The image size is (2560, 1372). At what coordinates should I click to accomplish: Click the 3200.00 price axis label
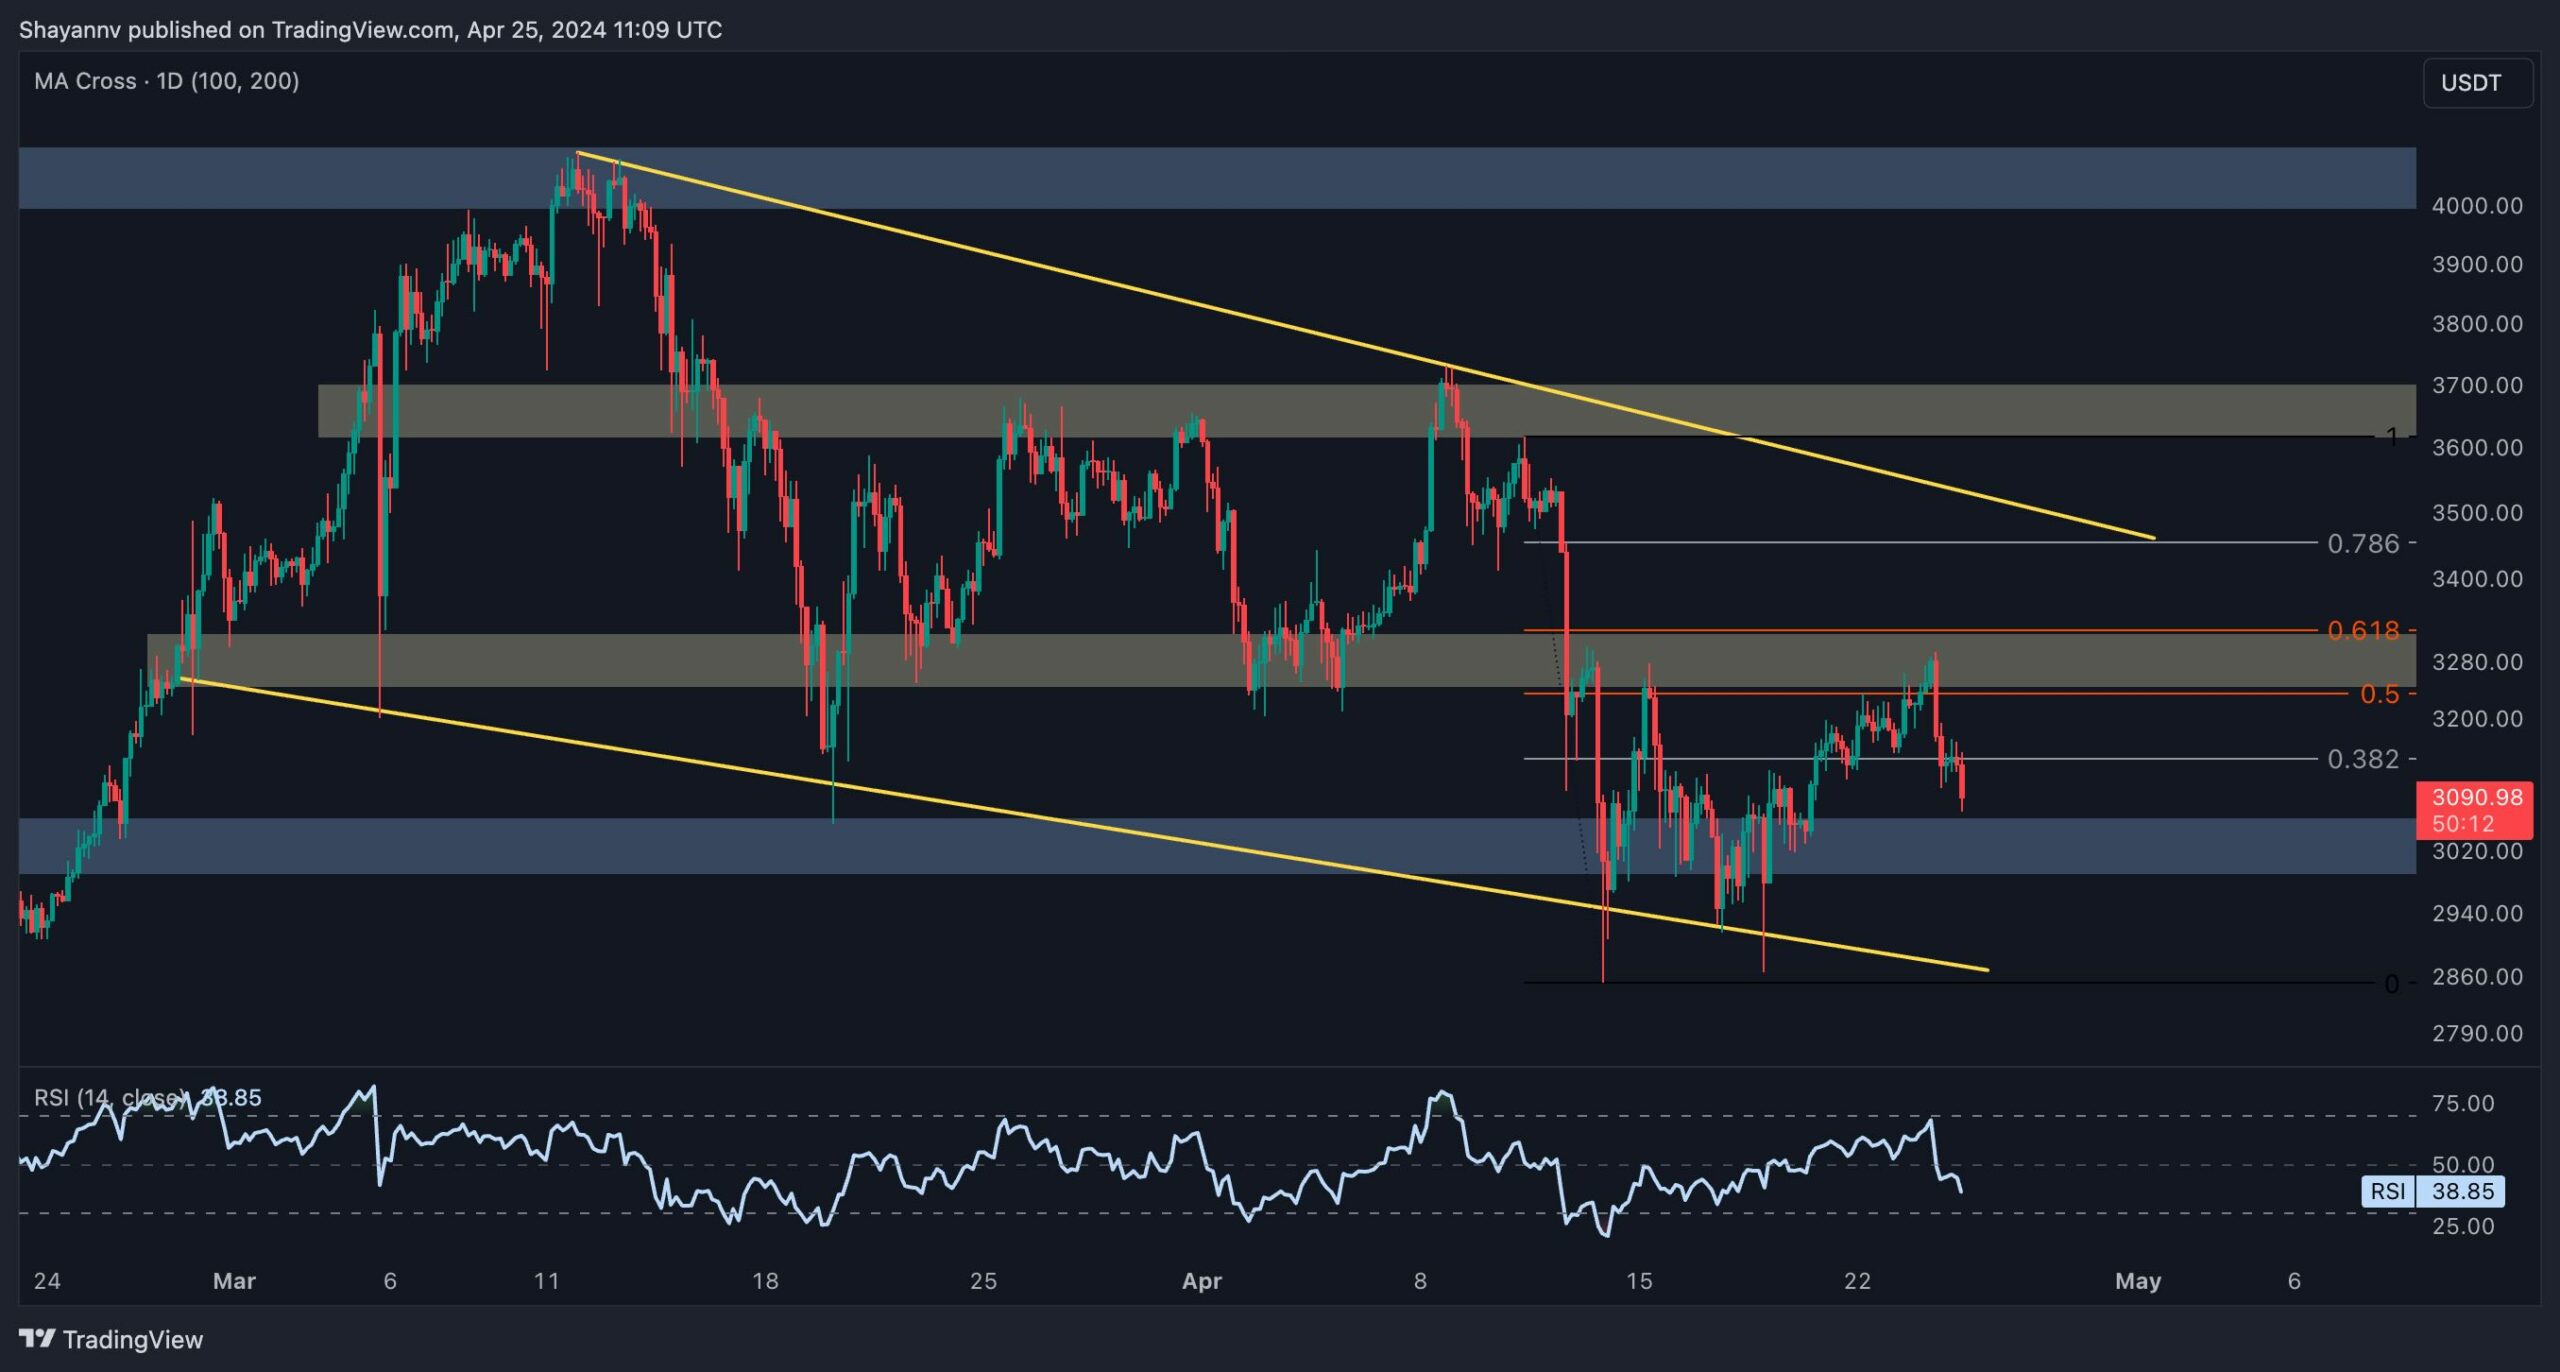pyautogui.click(x=2477, y=719)
